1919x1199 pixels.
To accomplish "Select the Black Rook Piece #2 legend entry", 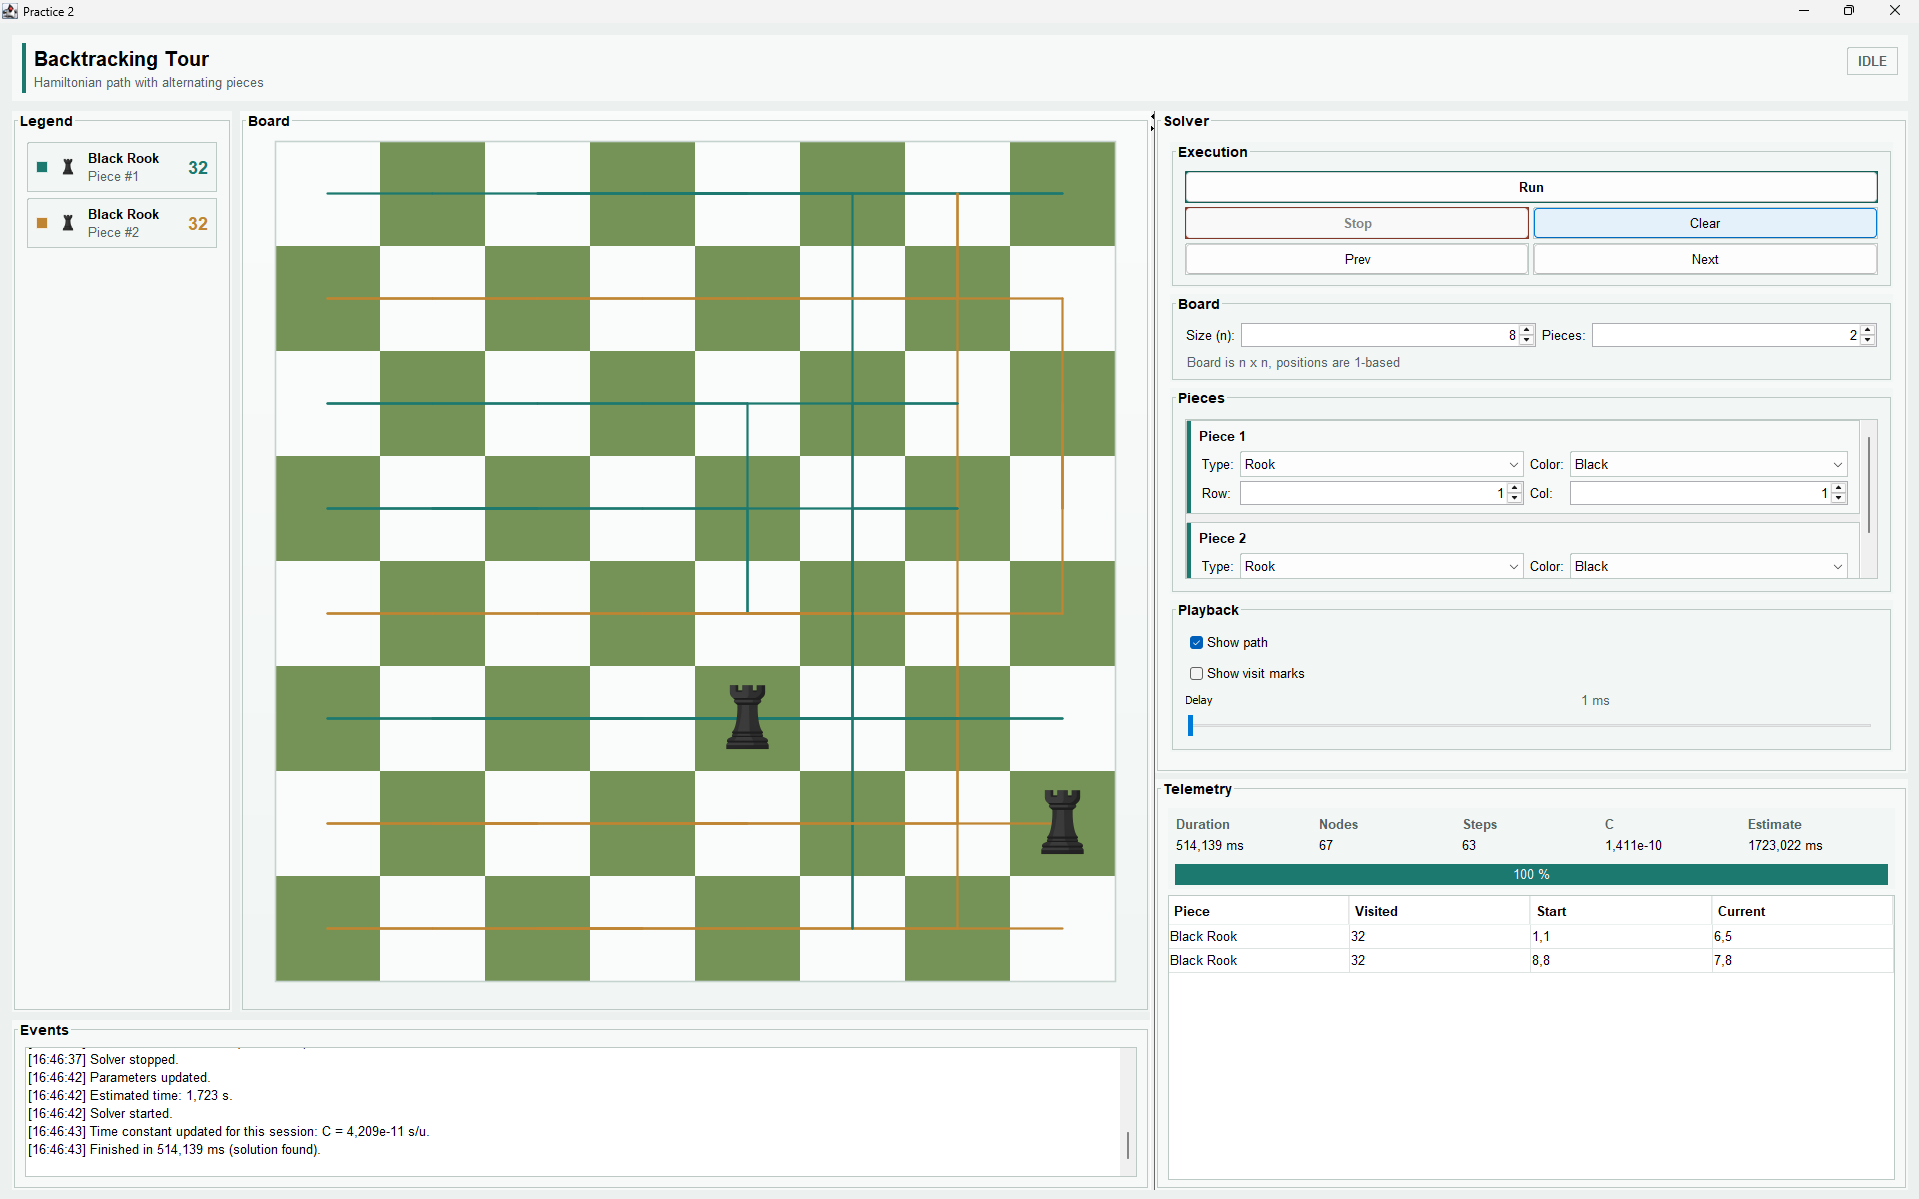I will point(122,223).
